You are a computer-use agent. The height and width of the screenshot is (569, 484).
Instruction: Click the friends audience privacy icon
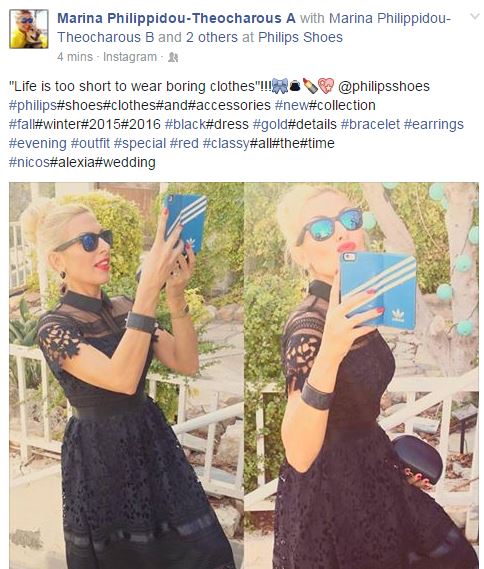(x=173, y=57)
